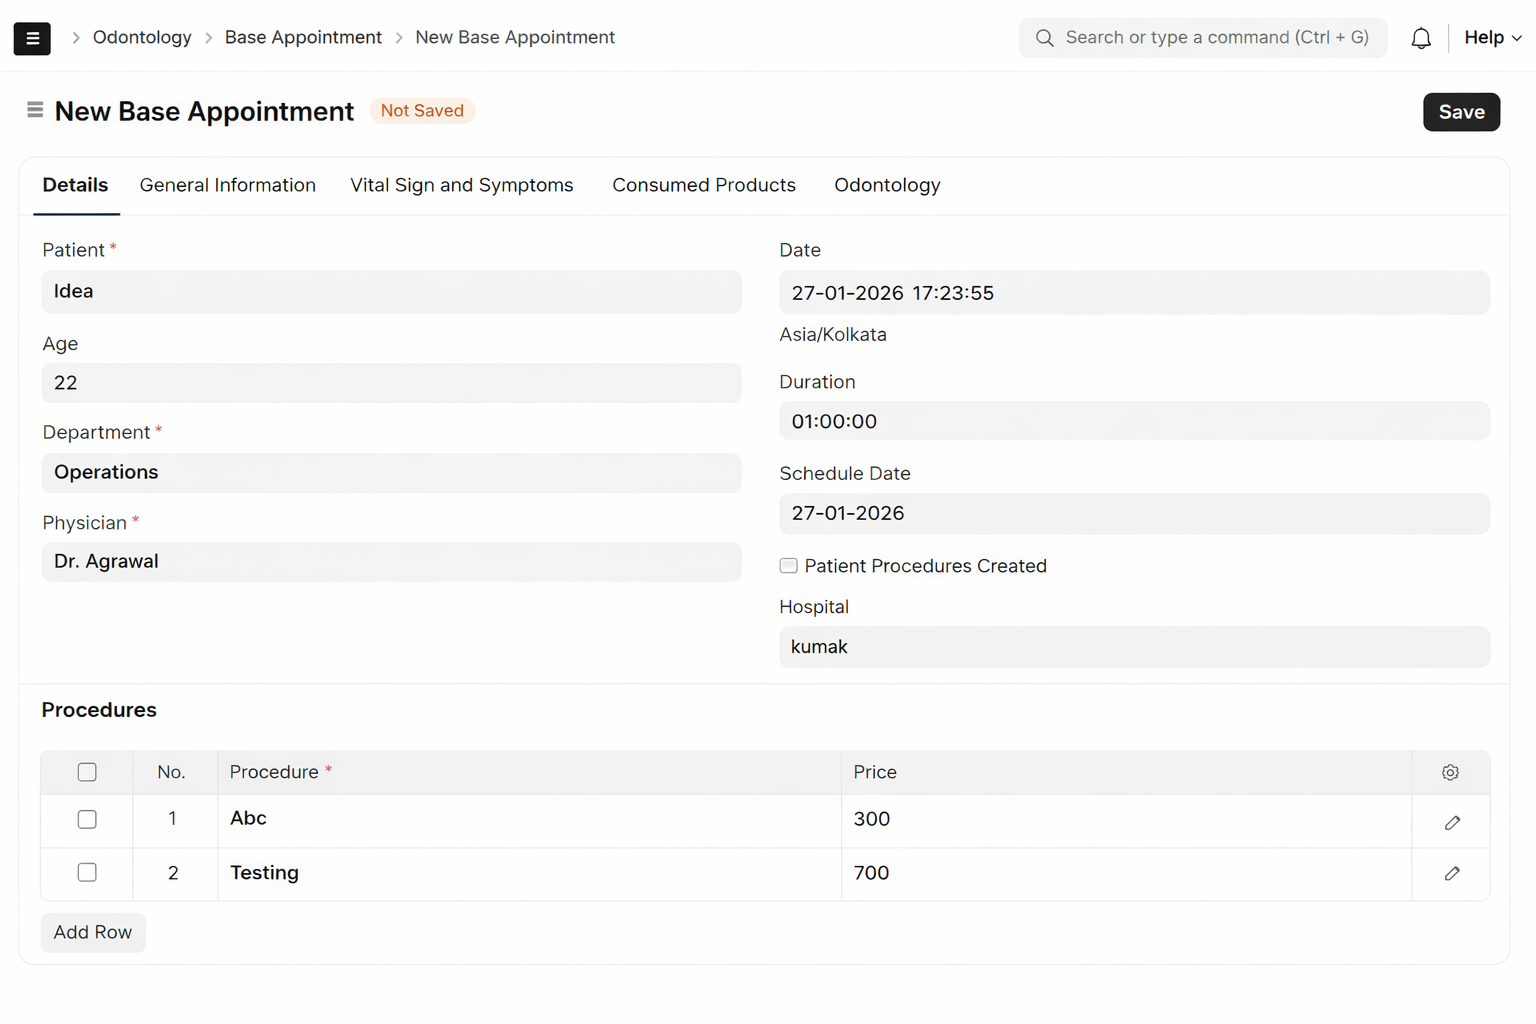
Task: Click the price cell 300
Action: [x=1126, y=820]
